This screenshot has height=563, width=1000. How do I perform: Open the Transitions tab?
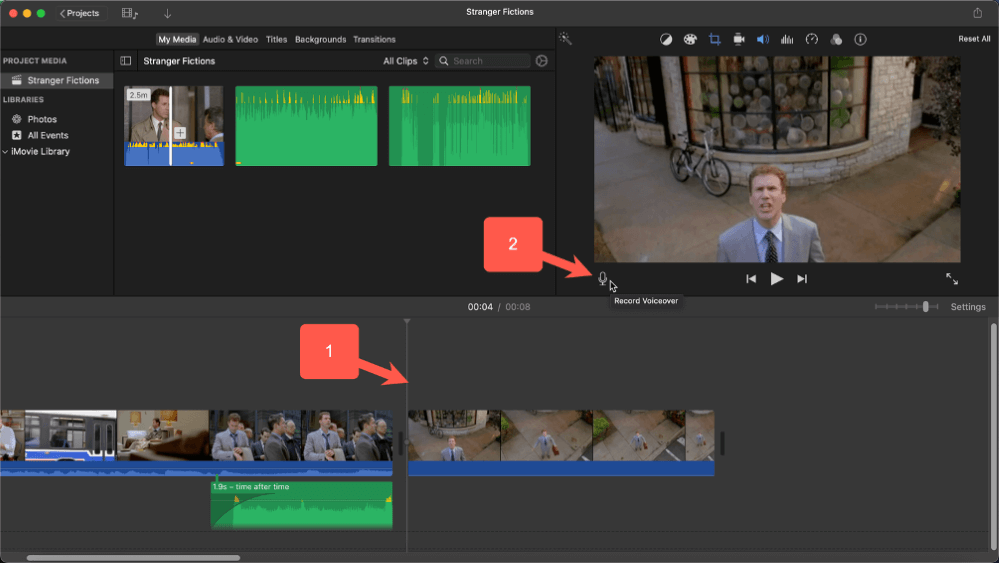click(374, 40)
